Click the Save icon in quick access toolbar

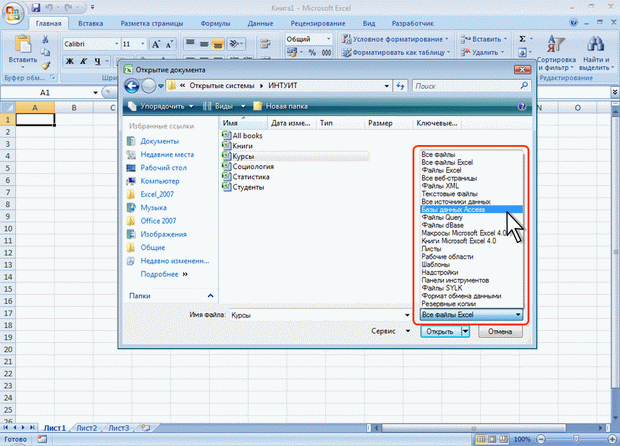point(36,7)
